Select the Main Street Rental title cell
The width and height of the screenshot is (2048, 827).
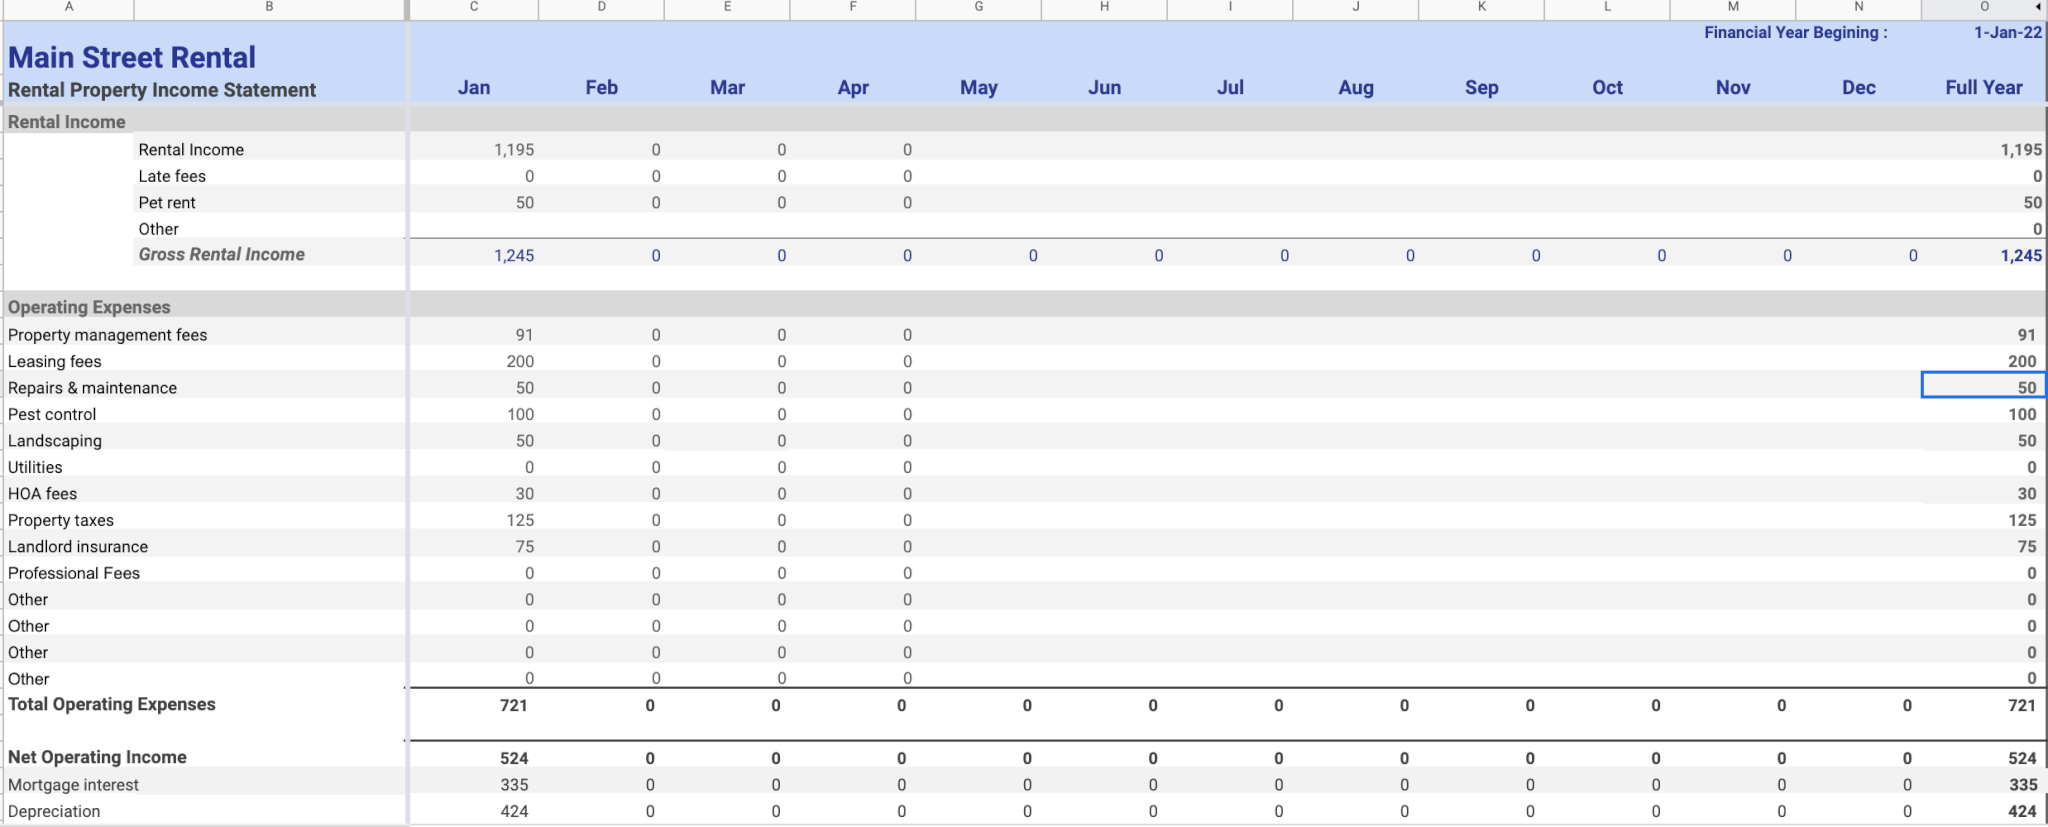click(132, 57)
